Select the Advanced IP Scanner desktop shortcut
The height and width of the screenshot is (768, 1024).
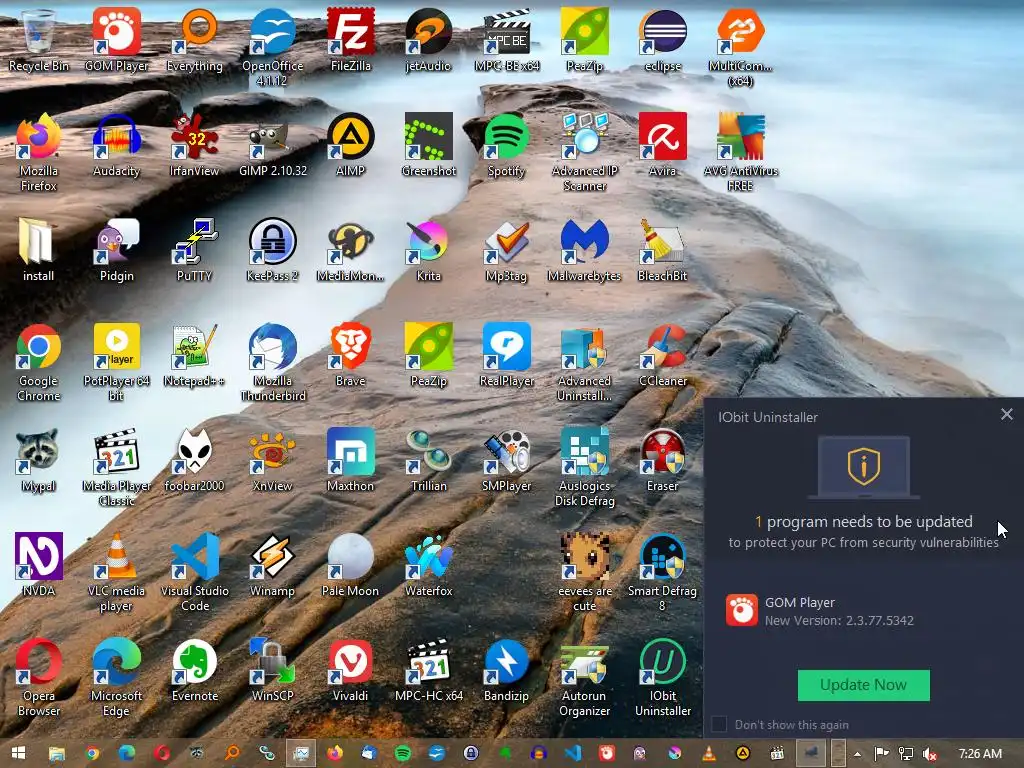coord(584,152)
